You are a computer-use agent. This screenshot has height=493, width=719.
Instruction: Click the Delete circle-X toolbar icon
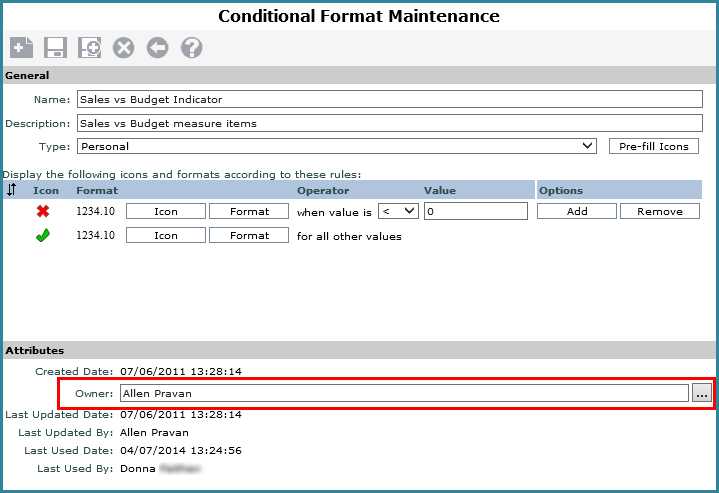124,47
